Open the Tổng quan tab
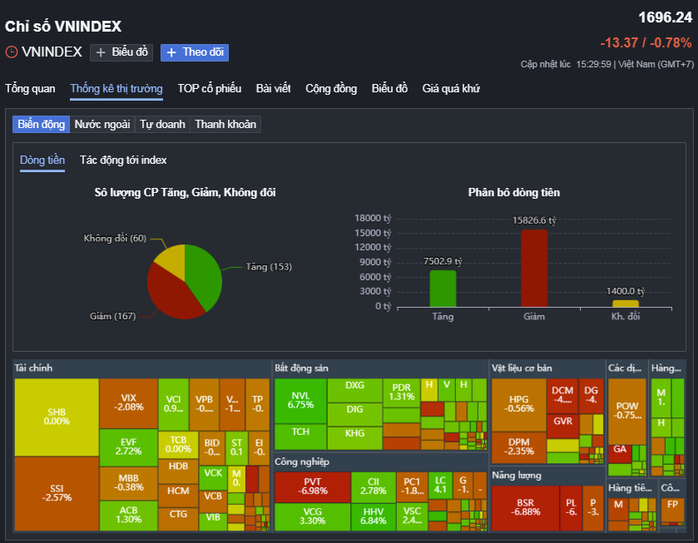 point(30,88)
